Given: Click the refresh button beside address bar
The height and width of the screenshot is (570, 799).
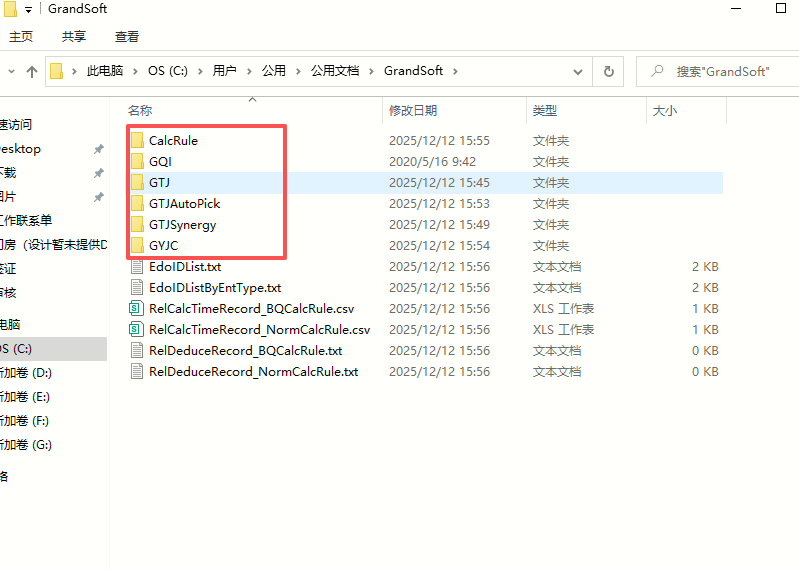Looking at the screenshot, I should (x=608, y=71).
